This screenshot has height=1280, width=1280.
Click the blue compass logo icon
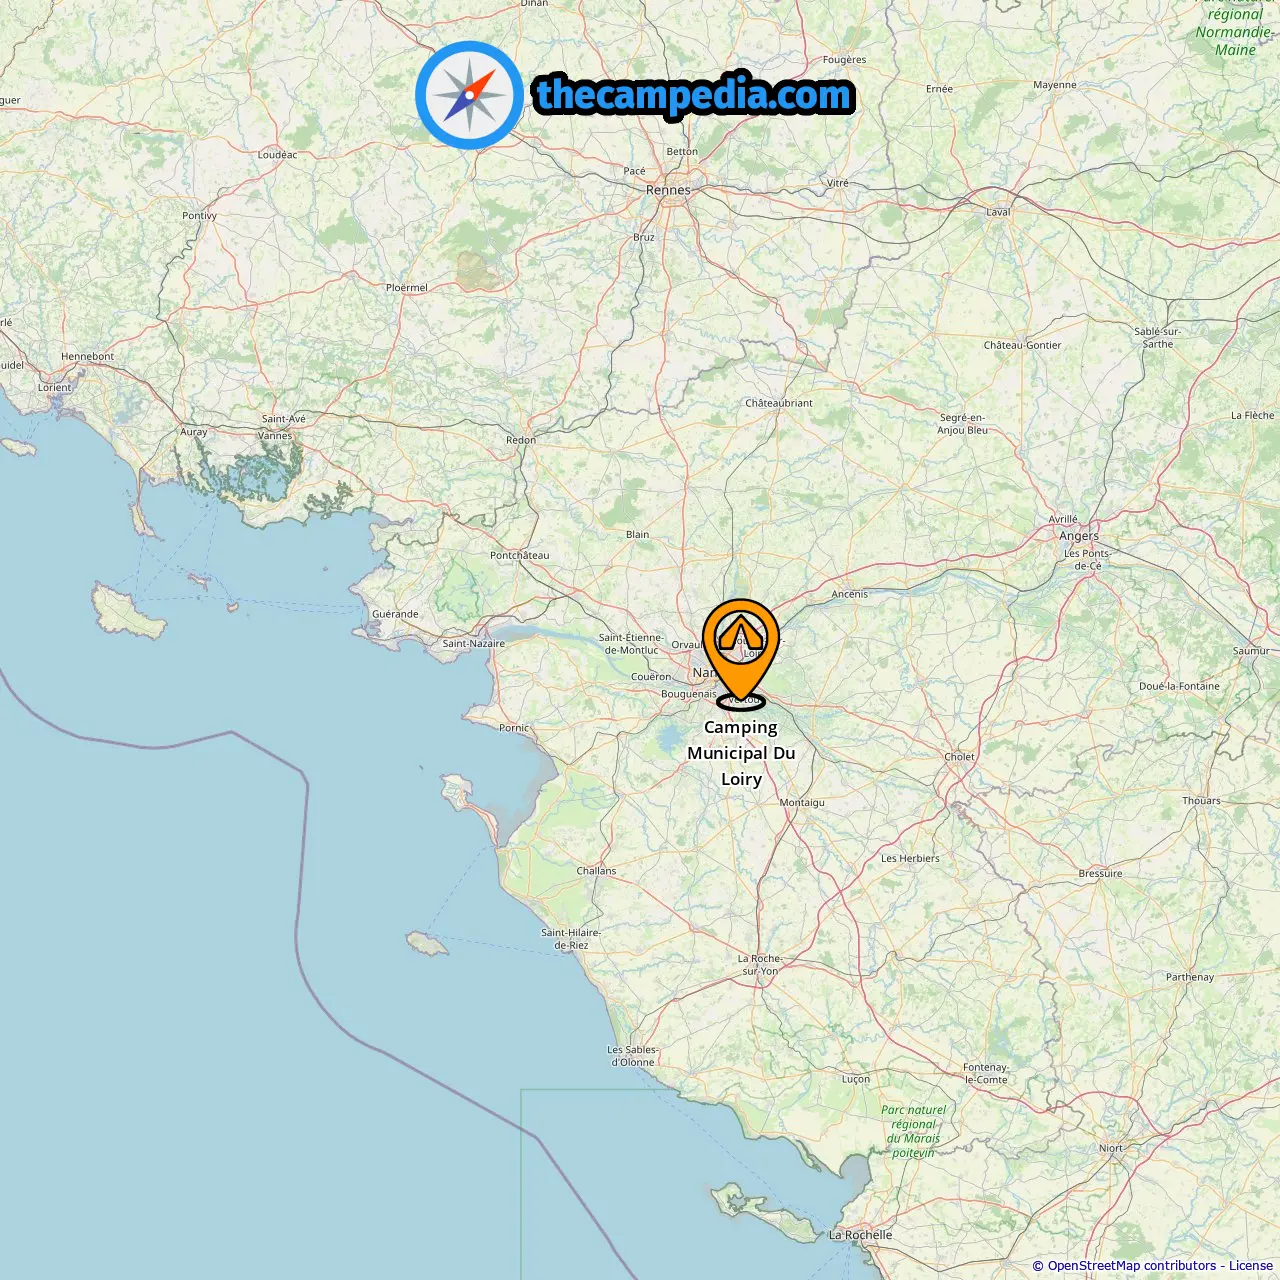[469, 95]
